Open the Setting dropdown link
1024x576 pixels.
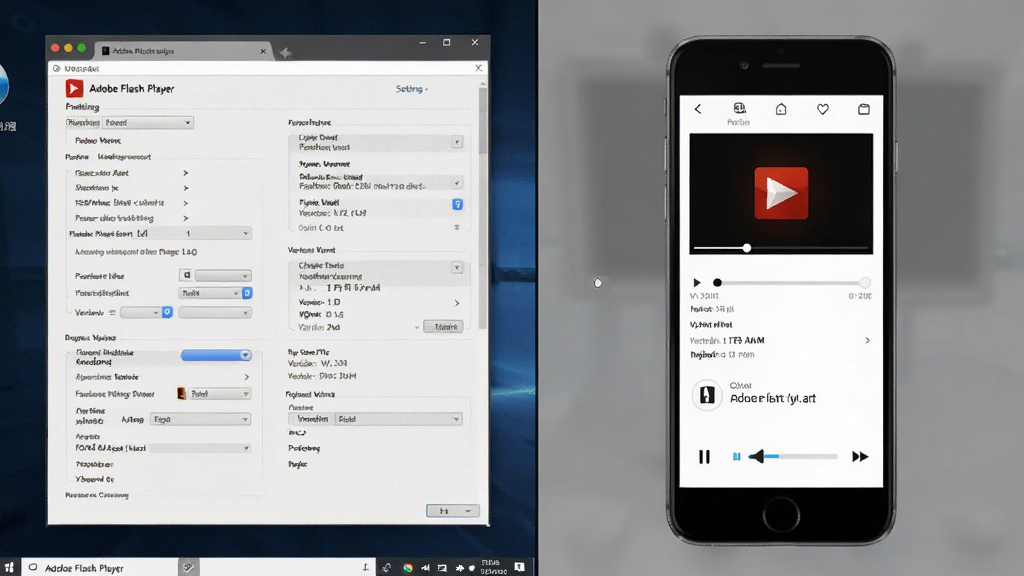[x=411, y=89]
